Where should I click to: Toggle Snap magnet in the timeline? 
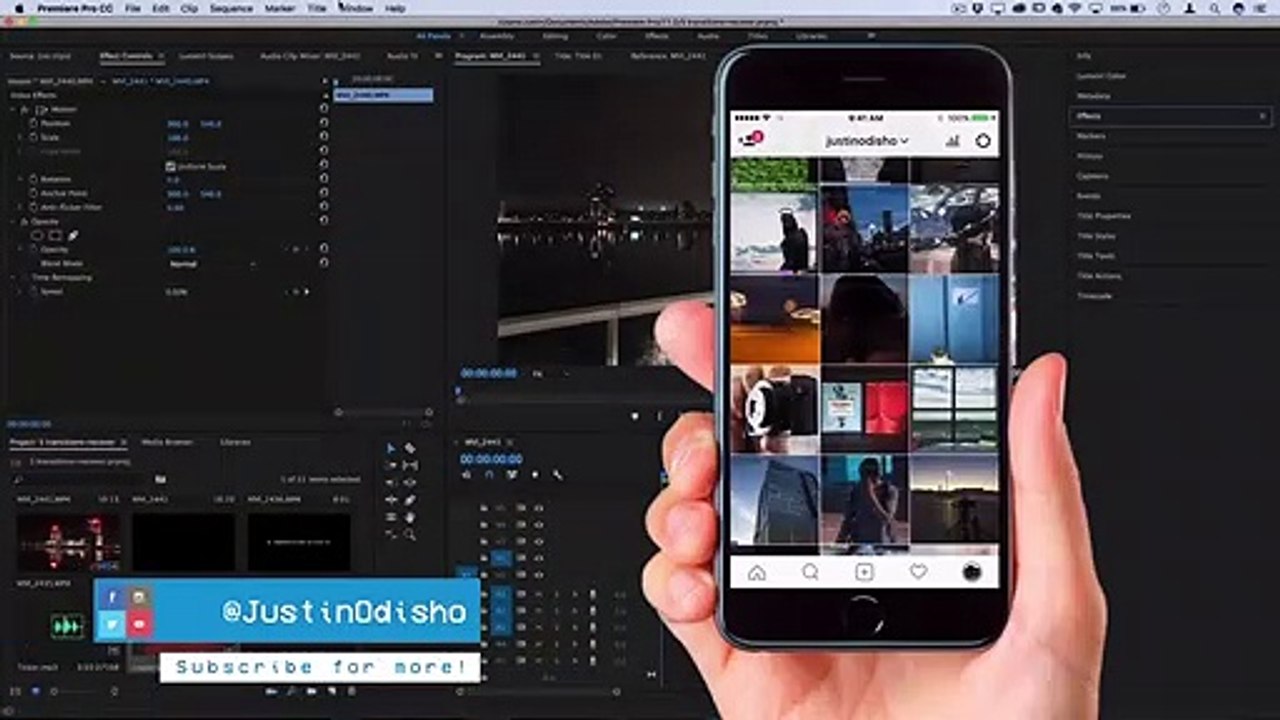pos(489,475)
